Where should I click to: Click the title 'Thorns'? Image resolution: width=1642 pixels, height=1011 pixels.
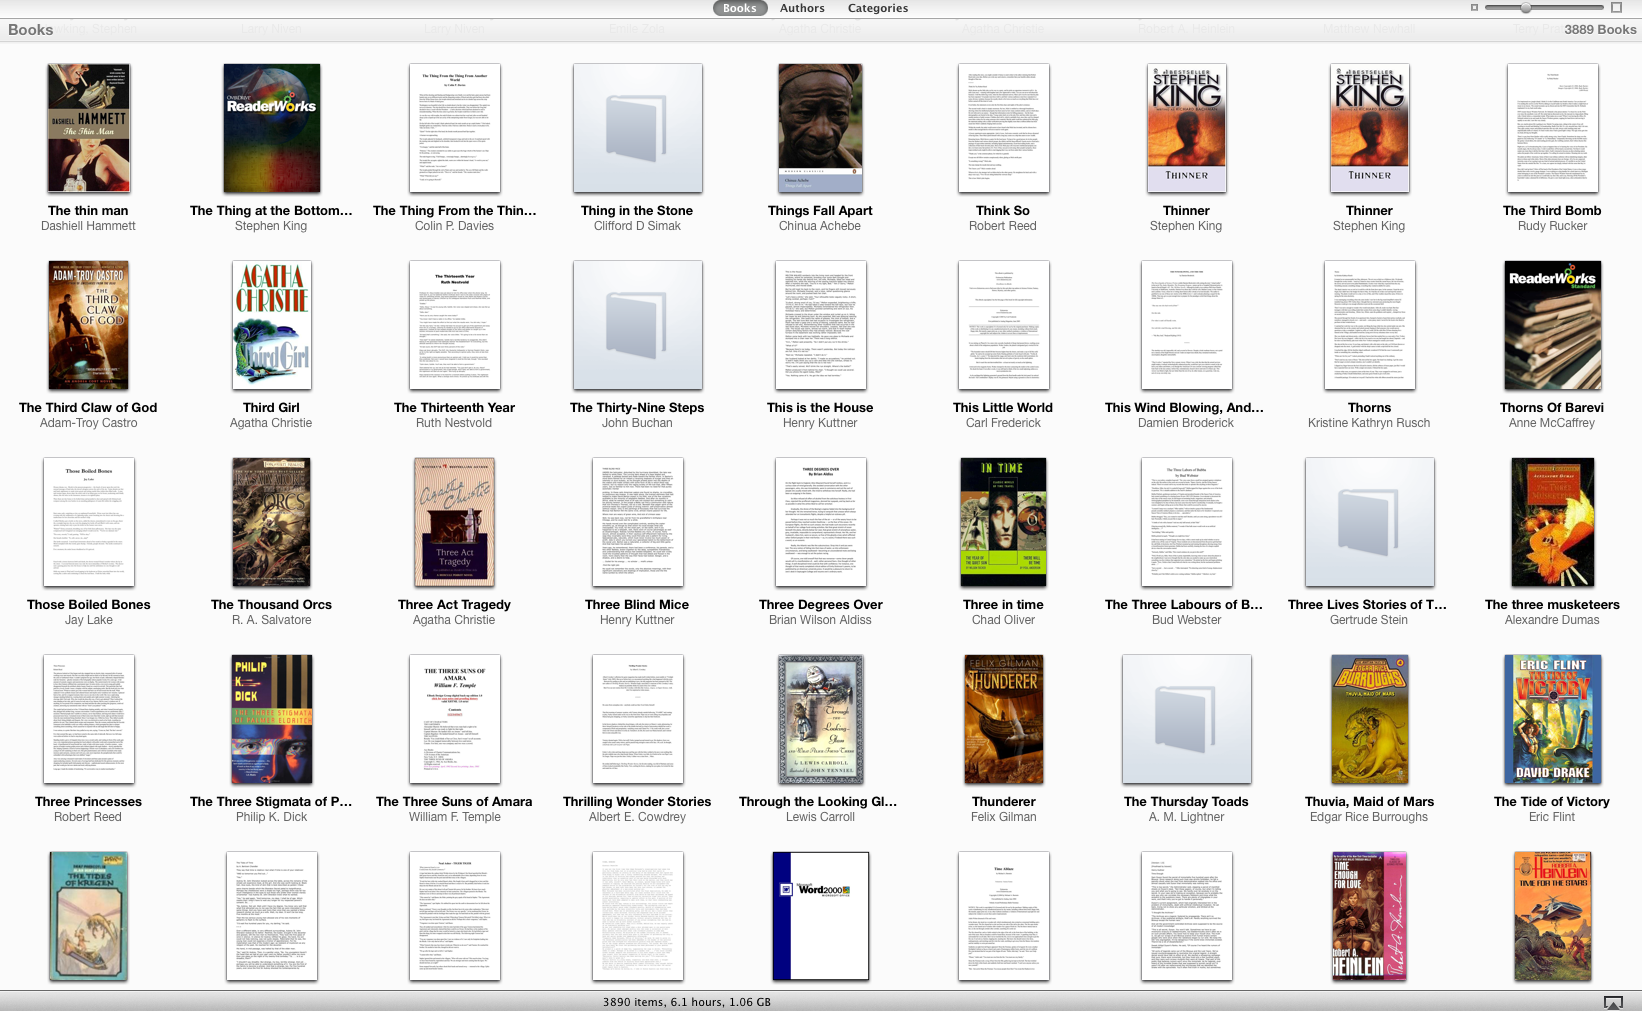(1369, 408)
